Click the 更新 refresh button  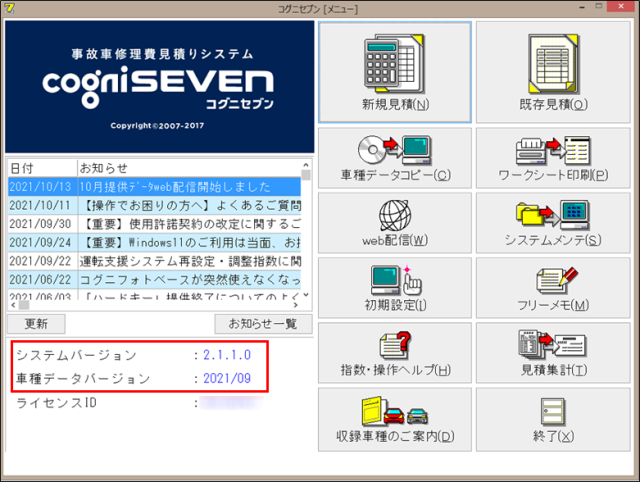[x=36, y=324]
